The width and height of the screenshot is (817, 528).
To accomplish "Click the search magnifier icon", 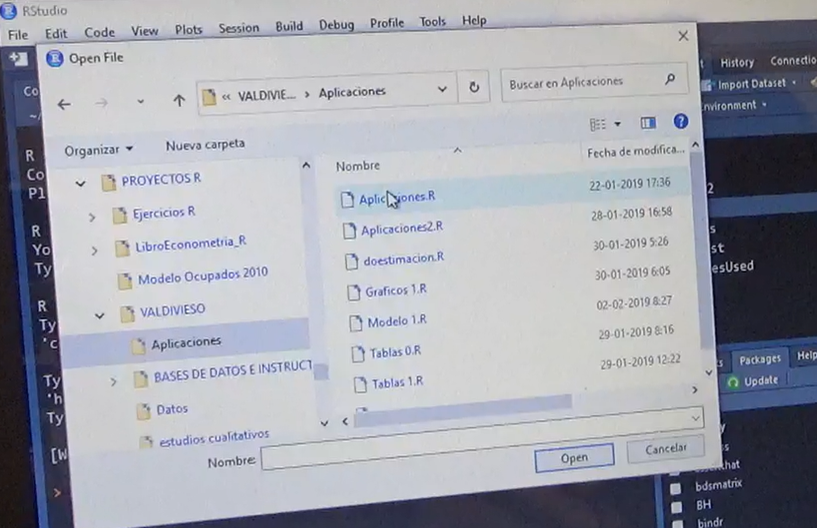I will [x=670, y=79].
